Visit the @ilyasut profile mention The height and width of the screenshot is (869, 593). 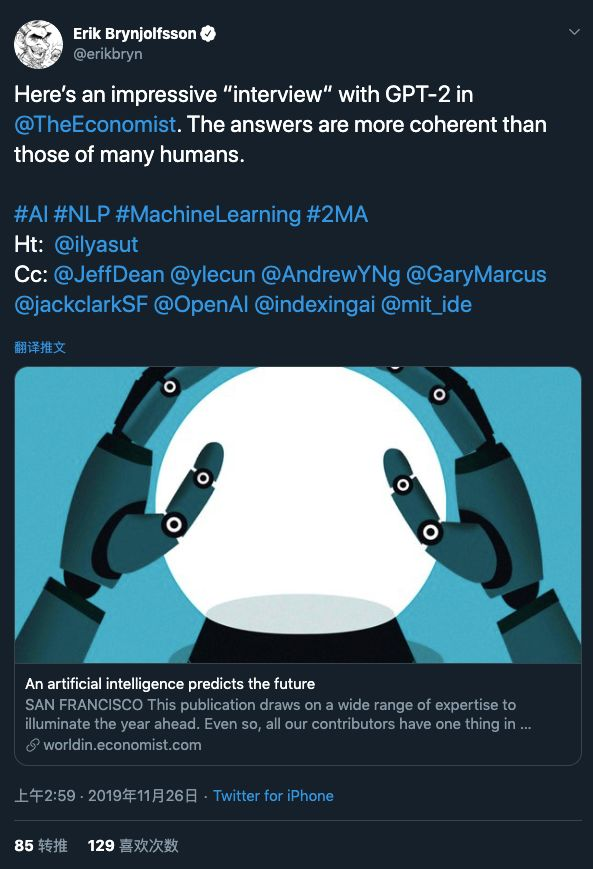(96, 244)
